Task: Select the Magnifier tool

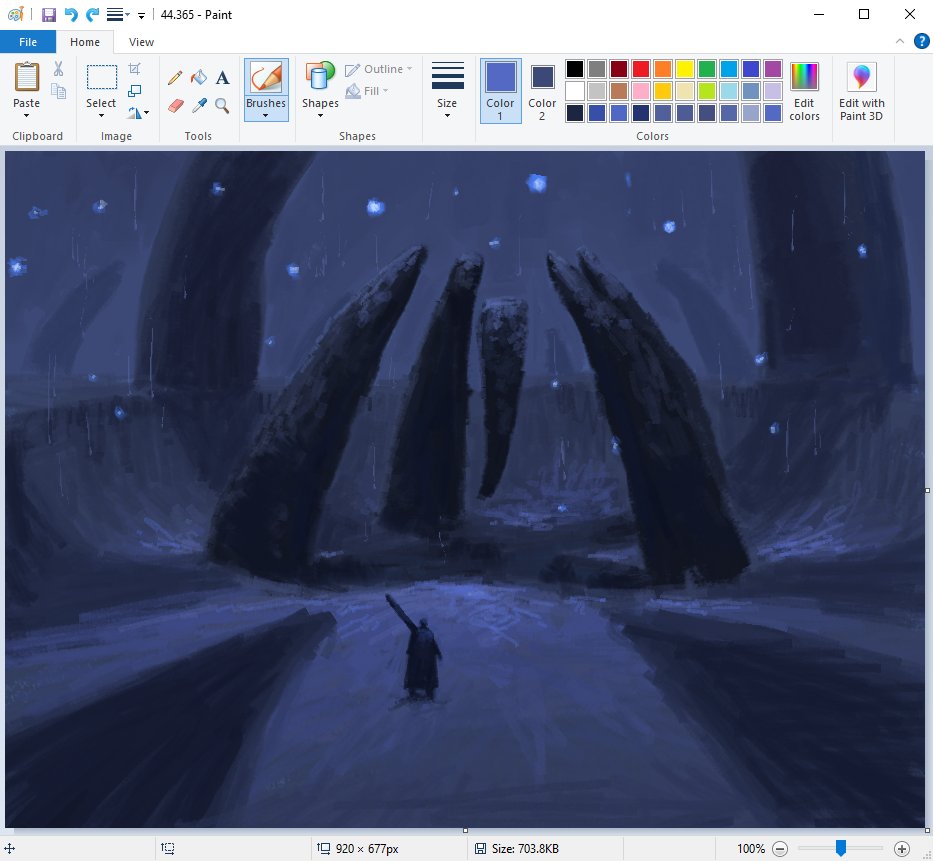Action: 222,105
